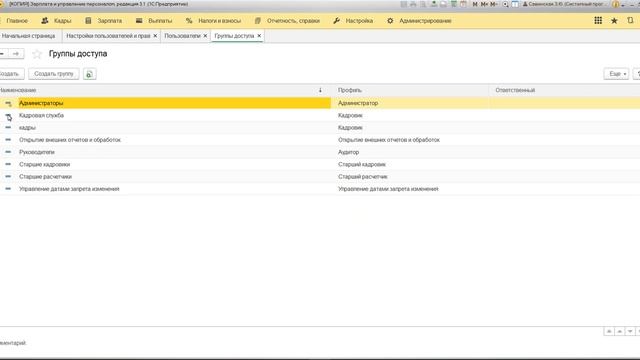This screenshot has width=640, height=360.
Task: Click the Администратор profile cell
Action: click(358, 103)
